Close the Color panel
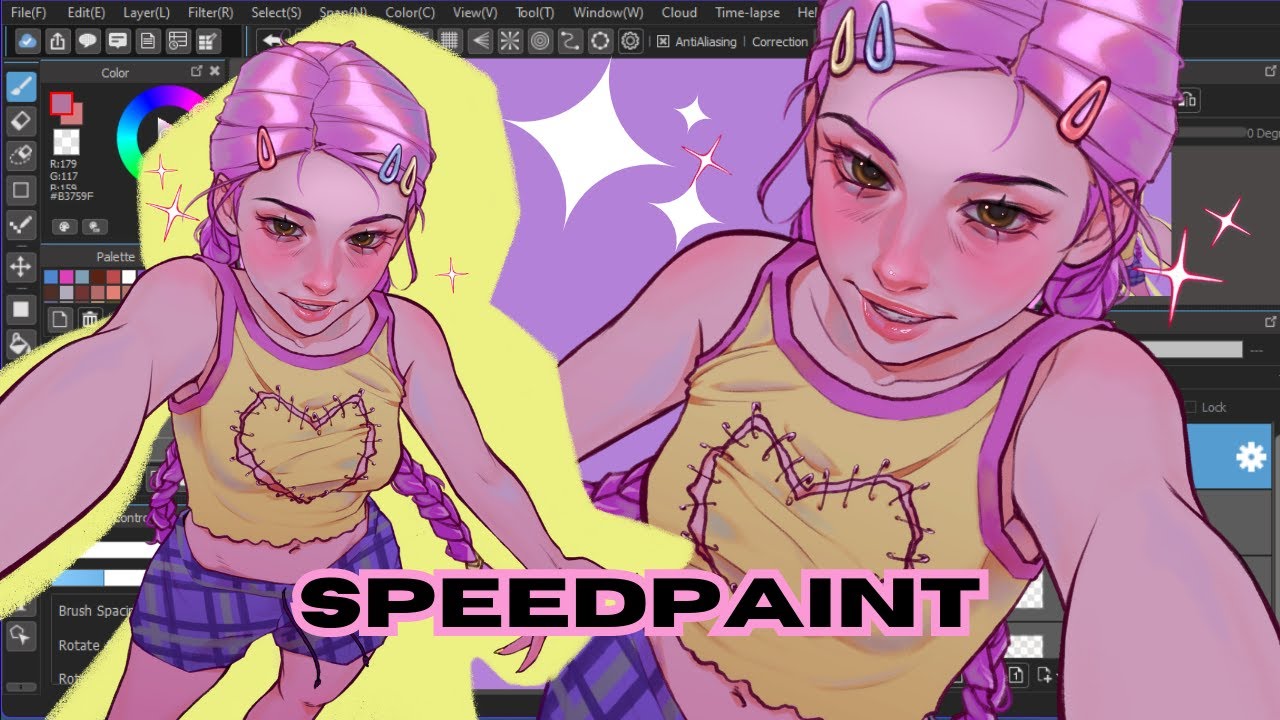The width and height of the screenshot is (1280, 720). (x=214, y=72)
